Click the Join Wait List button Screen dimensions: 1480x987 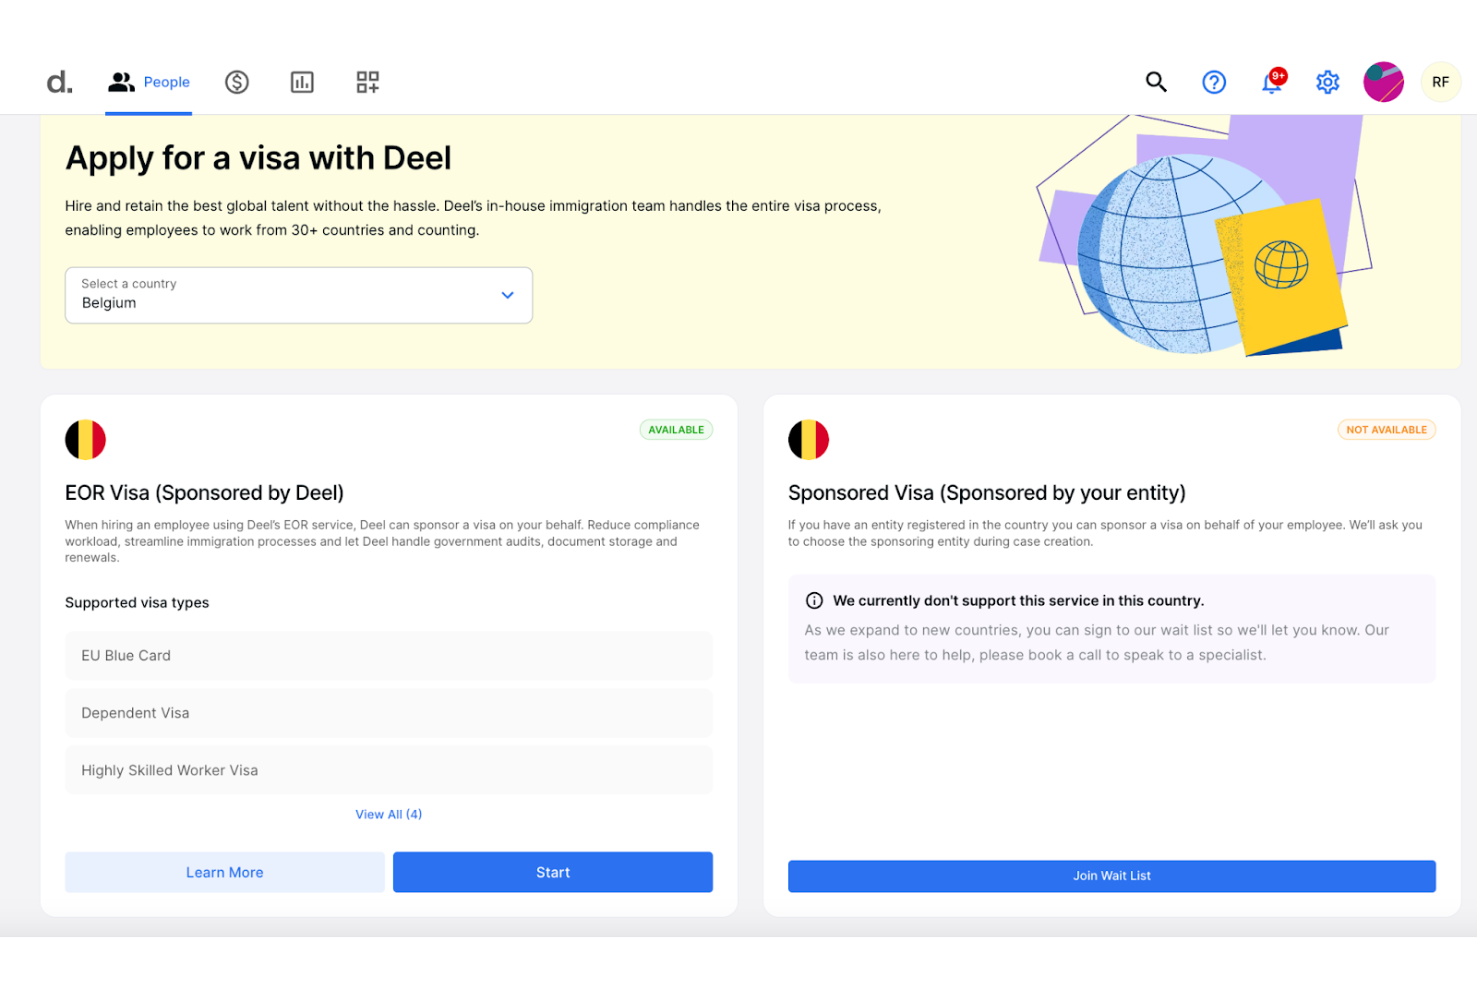point(1112,876)
